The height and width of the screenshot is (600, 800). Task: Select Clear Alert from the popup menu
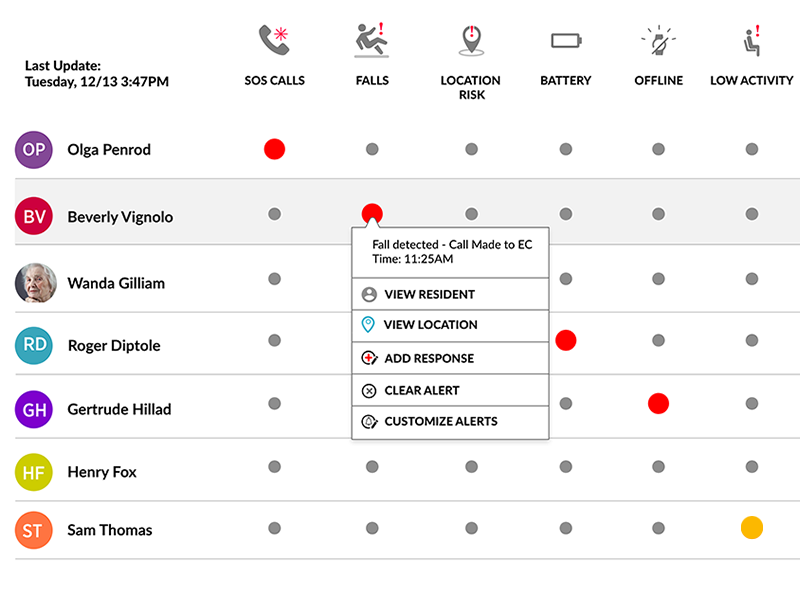coord(419,390)
